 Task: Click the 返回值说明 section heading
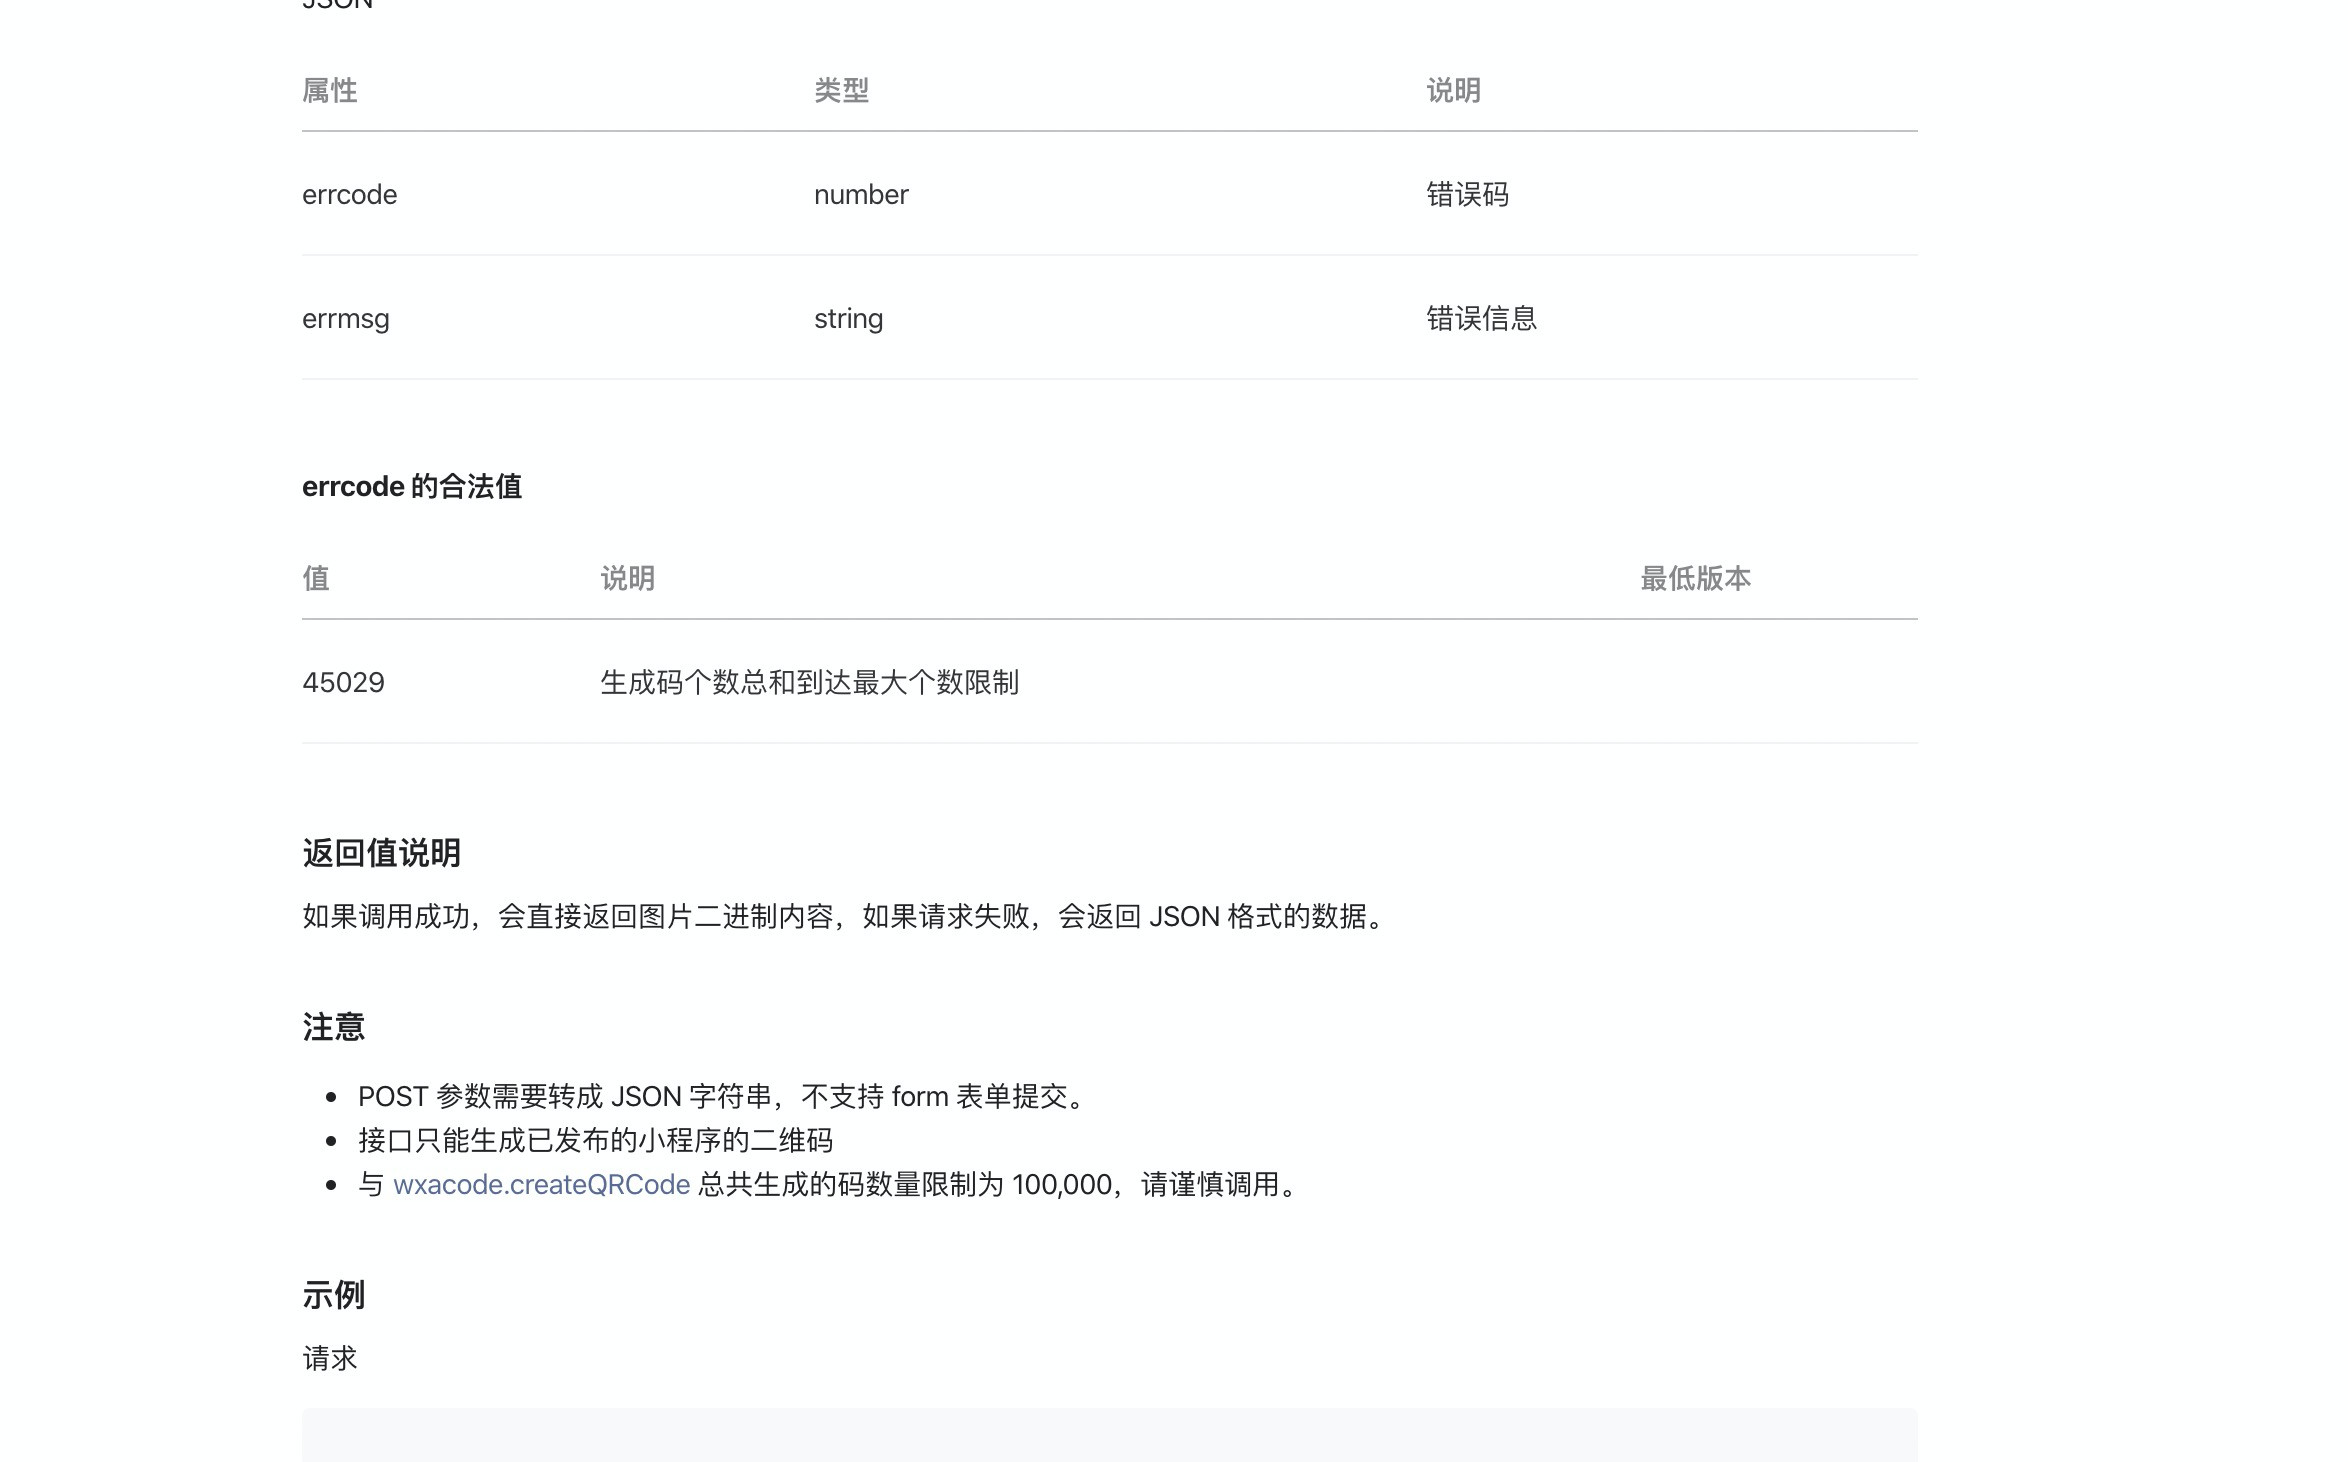pyautogui.click(x=381, y=853)
